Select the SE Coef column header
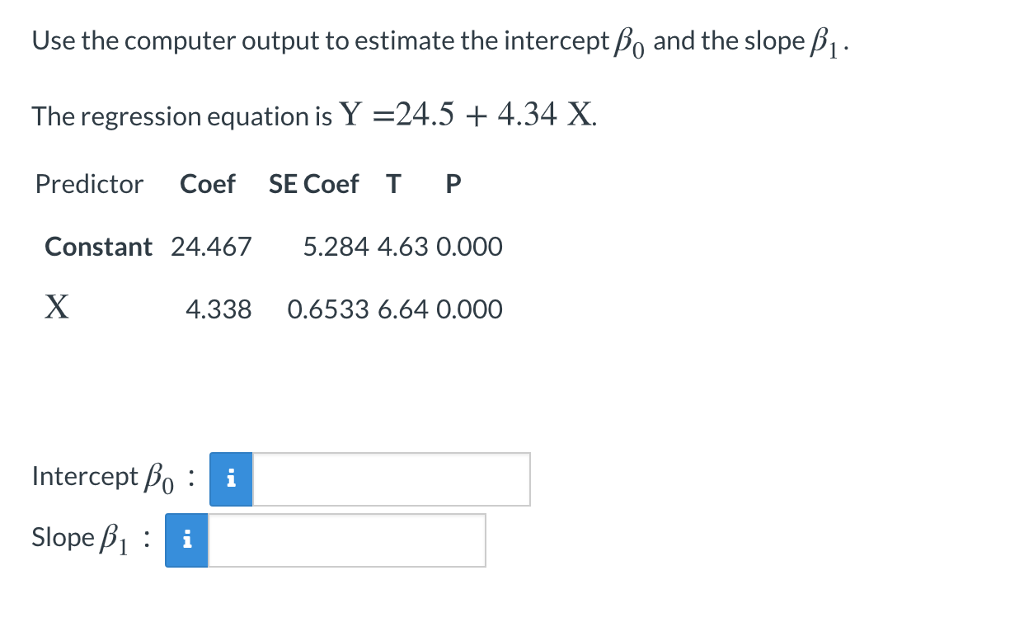Screen dimensions: 1024x627 click(314, 184)
